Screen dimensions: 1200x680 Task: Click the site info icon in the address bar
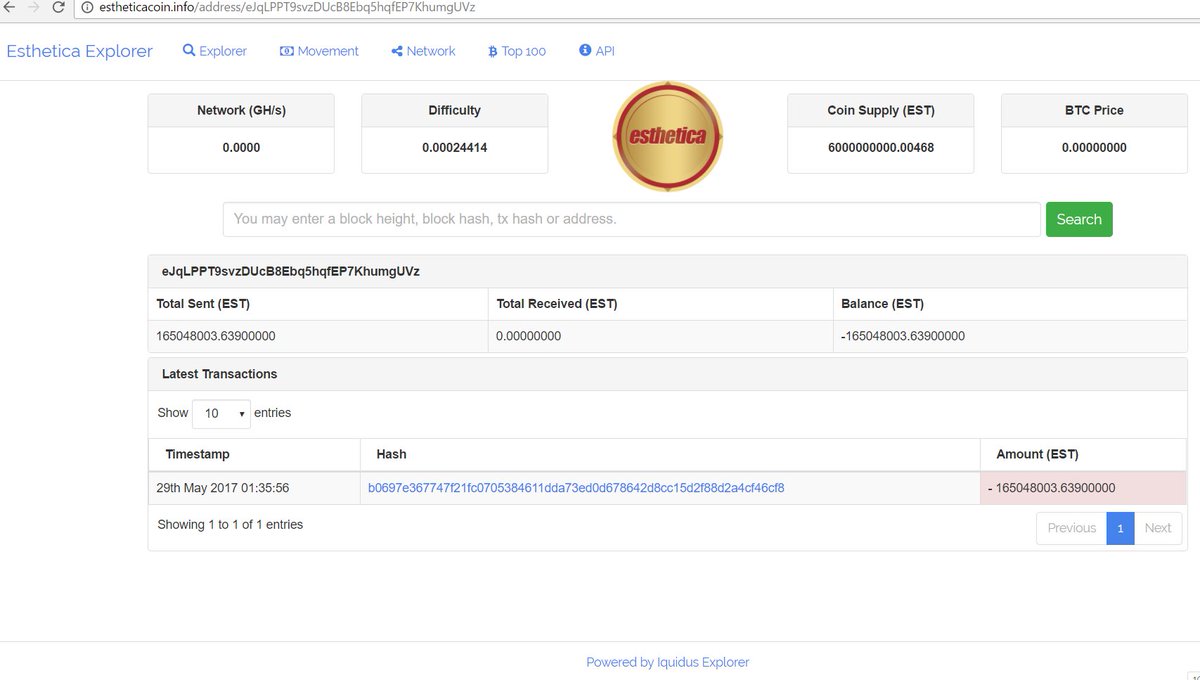(87, 7)
